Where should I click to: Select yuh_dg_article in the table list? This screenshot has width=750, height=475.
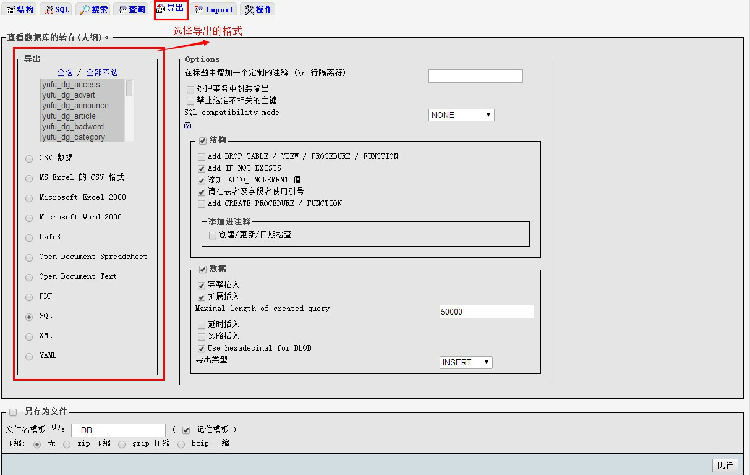(x=69, y=116)
